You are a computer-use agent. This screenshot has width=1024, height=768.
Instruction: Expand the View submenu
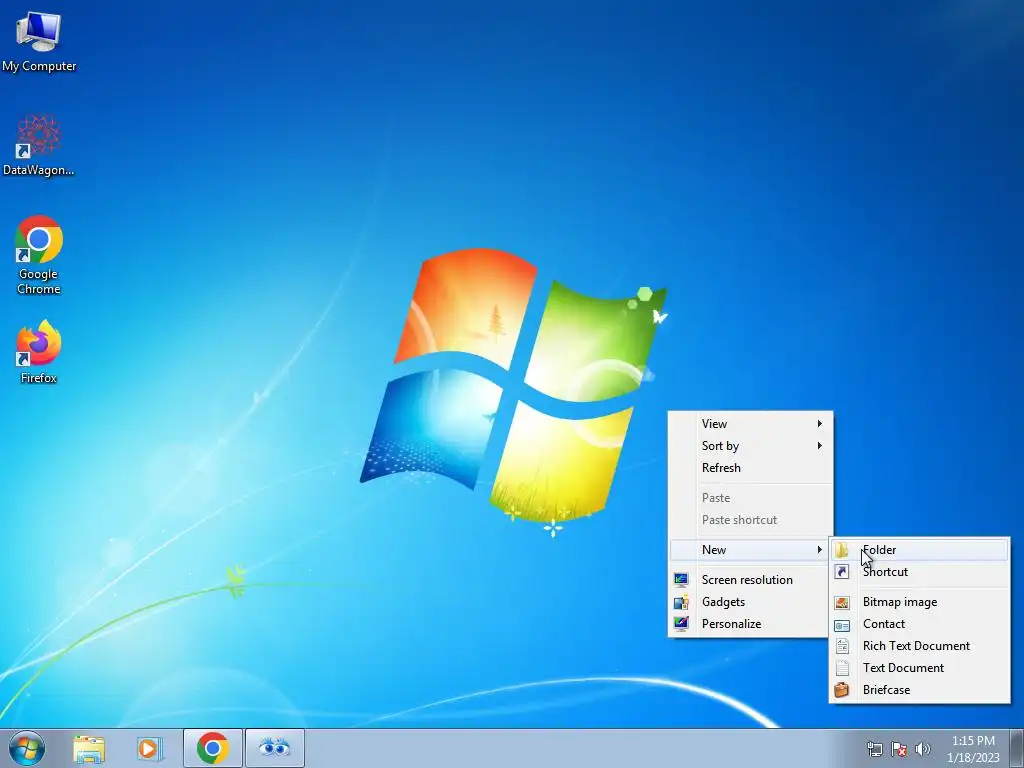point(751,424)
